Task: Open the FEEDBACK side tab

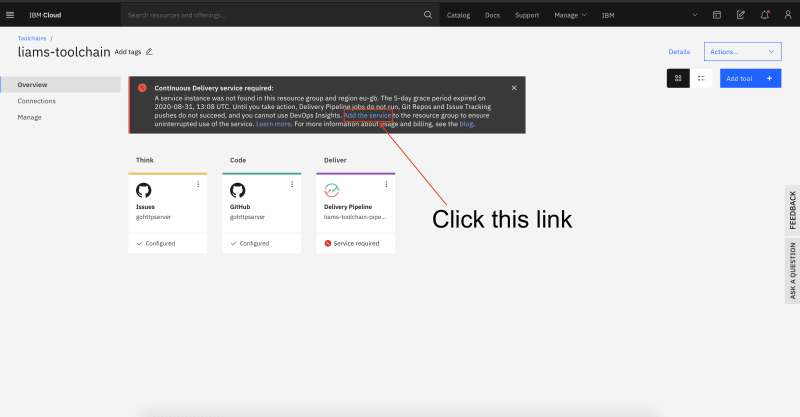Action: tap(792, 210)
